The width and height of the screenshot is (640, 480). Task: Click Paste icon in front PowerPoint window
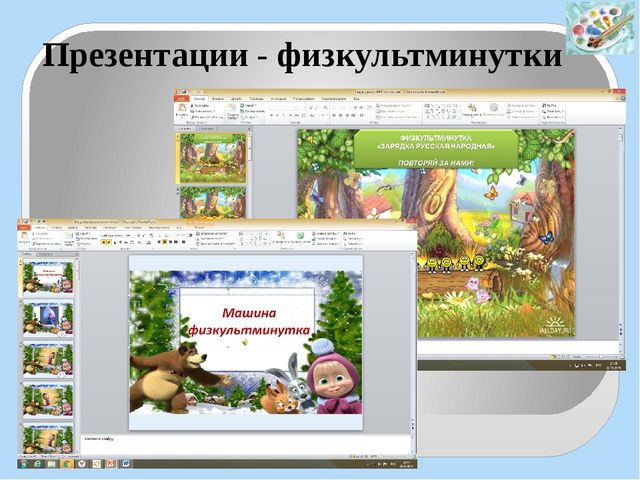[24, 238]
